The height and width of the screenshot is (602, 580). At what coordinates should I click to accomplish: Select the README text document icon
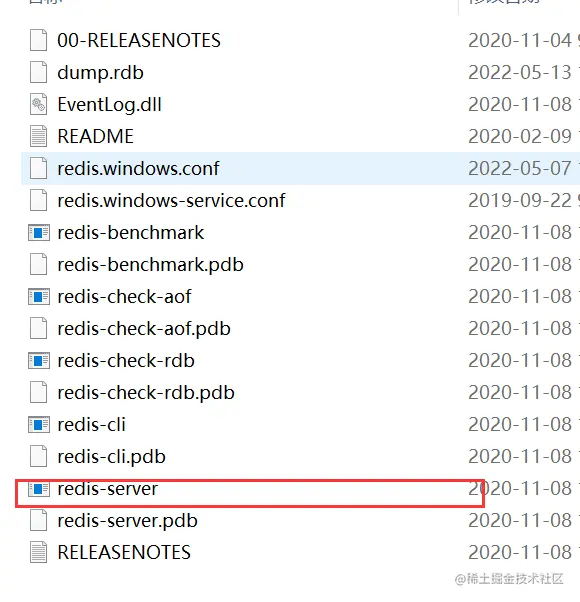(39, 136)
